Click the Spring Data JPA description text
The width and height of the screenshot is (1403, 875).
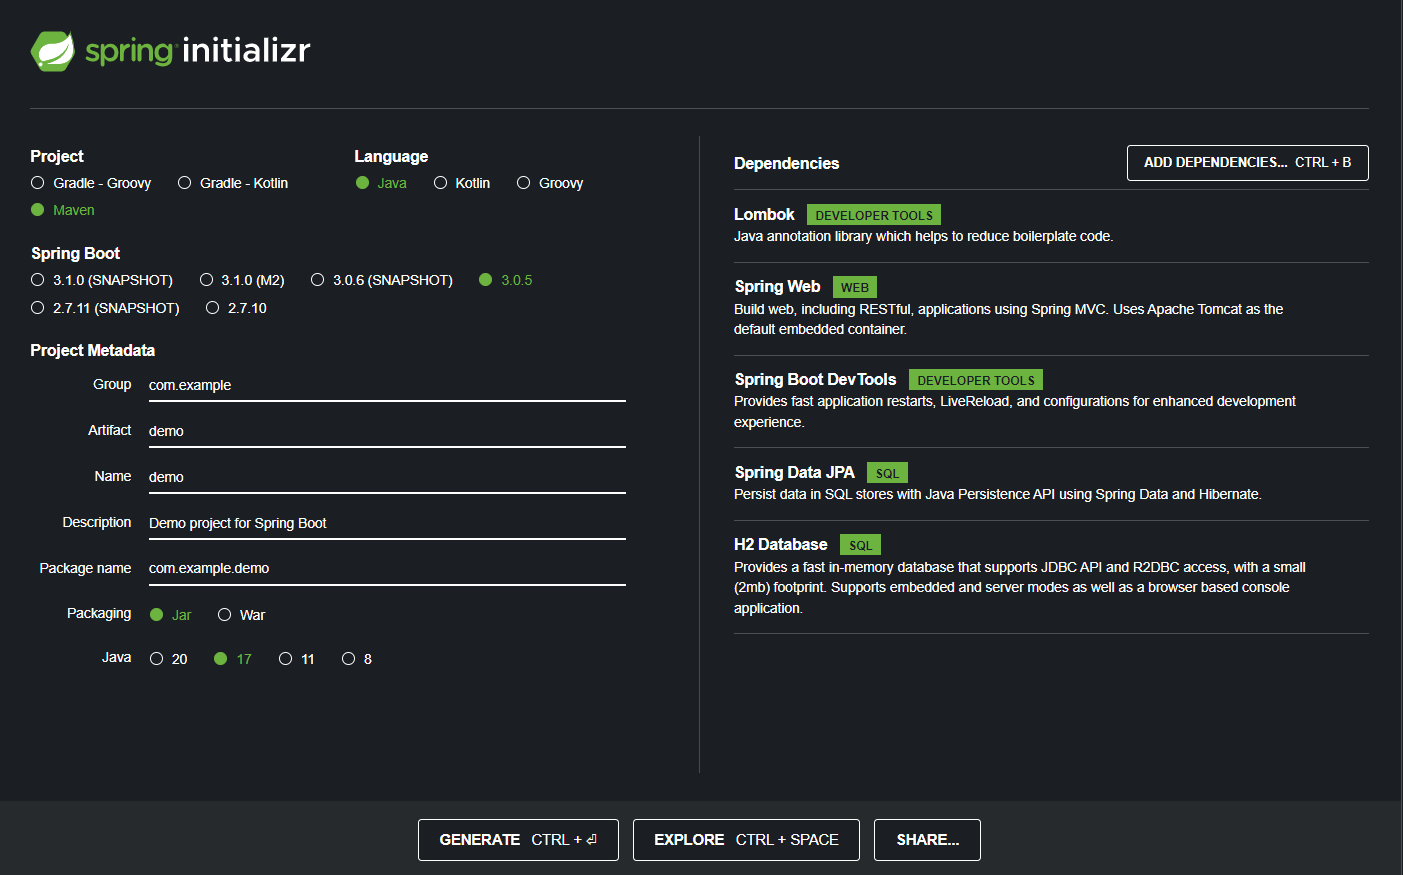click(x=998, y=495)
